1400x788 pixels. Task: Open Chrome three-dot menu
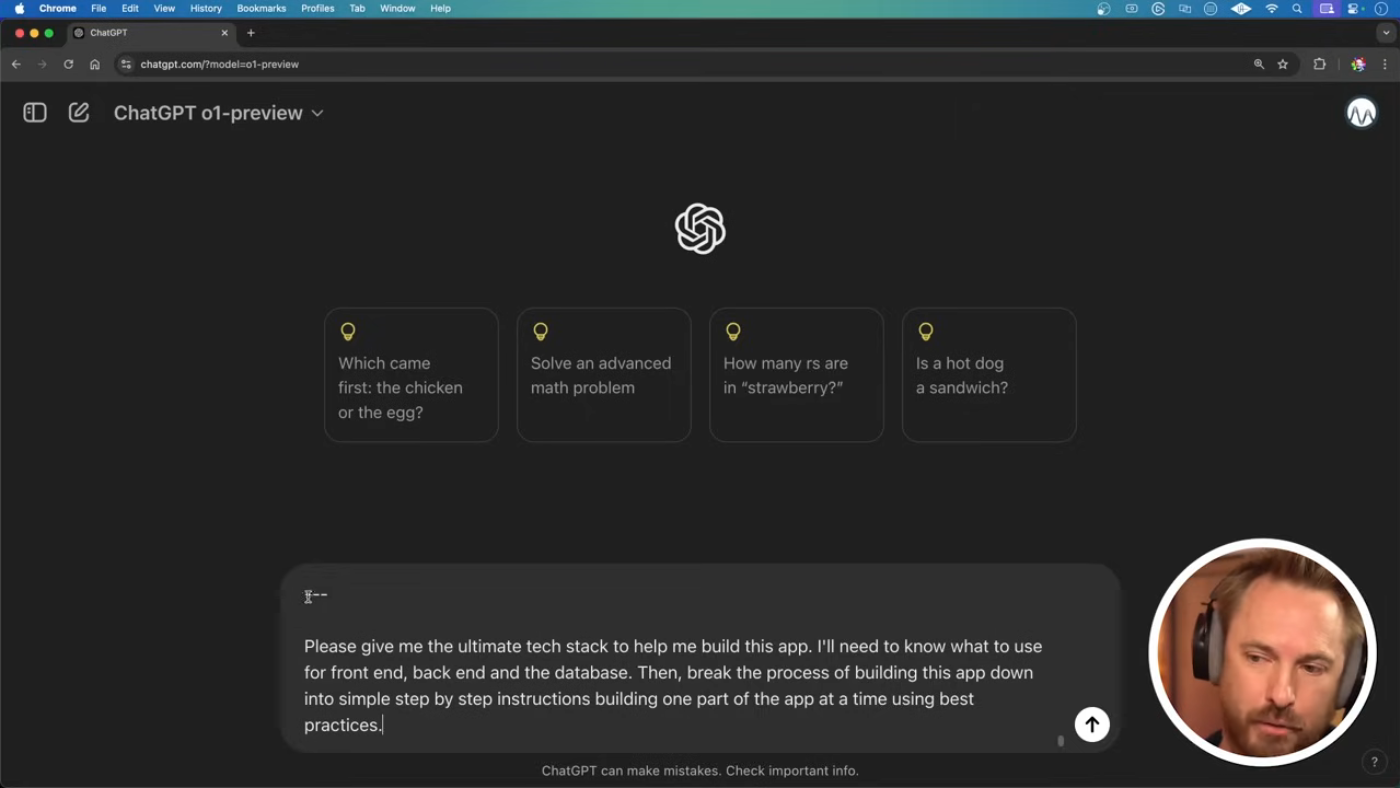[1385, 64]
